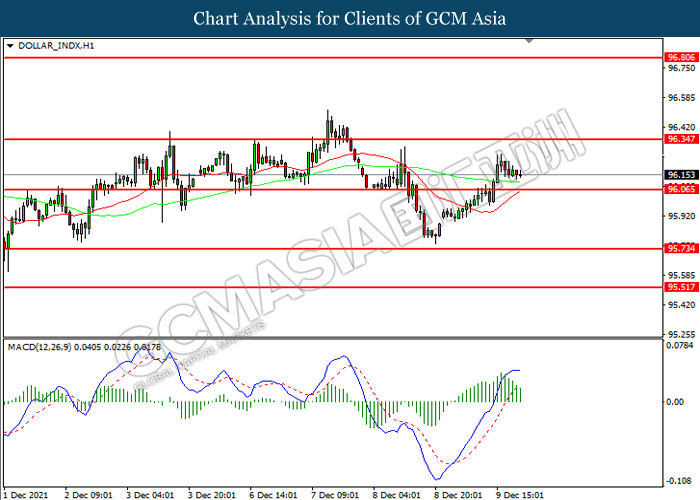The height and width of the screenshot is (500, 700).
Task: Click the 6 Dec 14:01 time label
Action: [273, 493]
